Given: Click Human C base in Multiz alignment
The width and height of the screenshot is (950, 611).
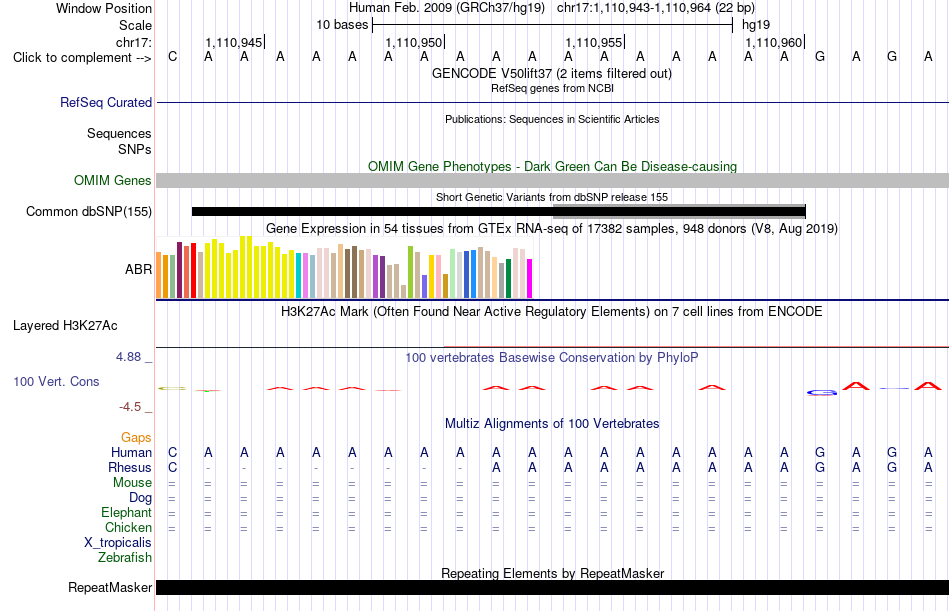Looking at the screenshot, I should [173, 453].
